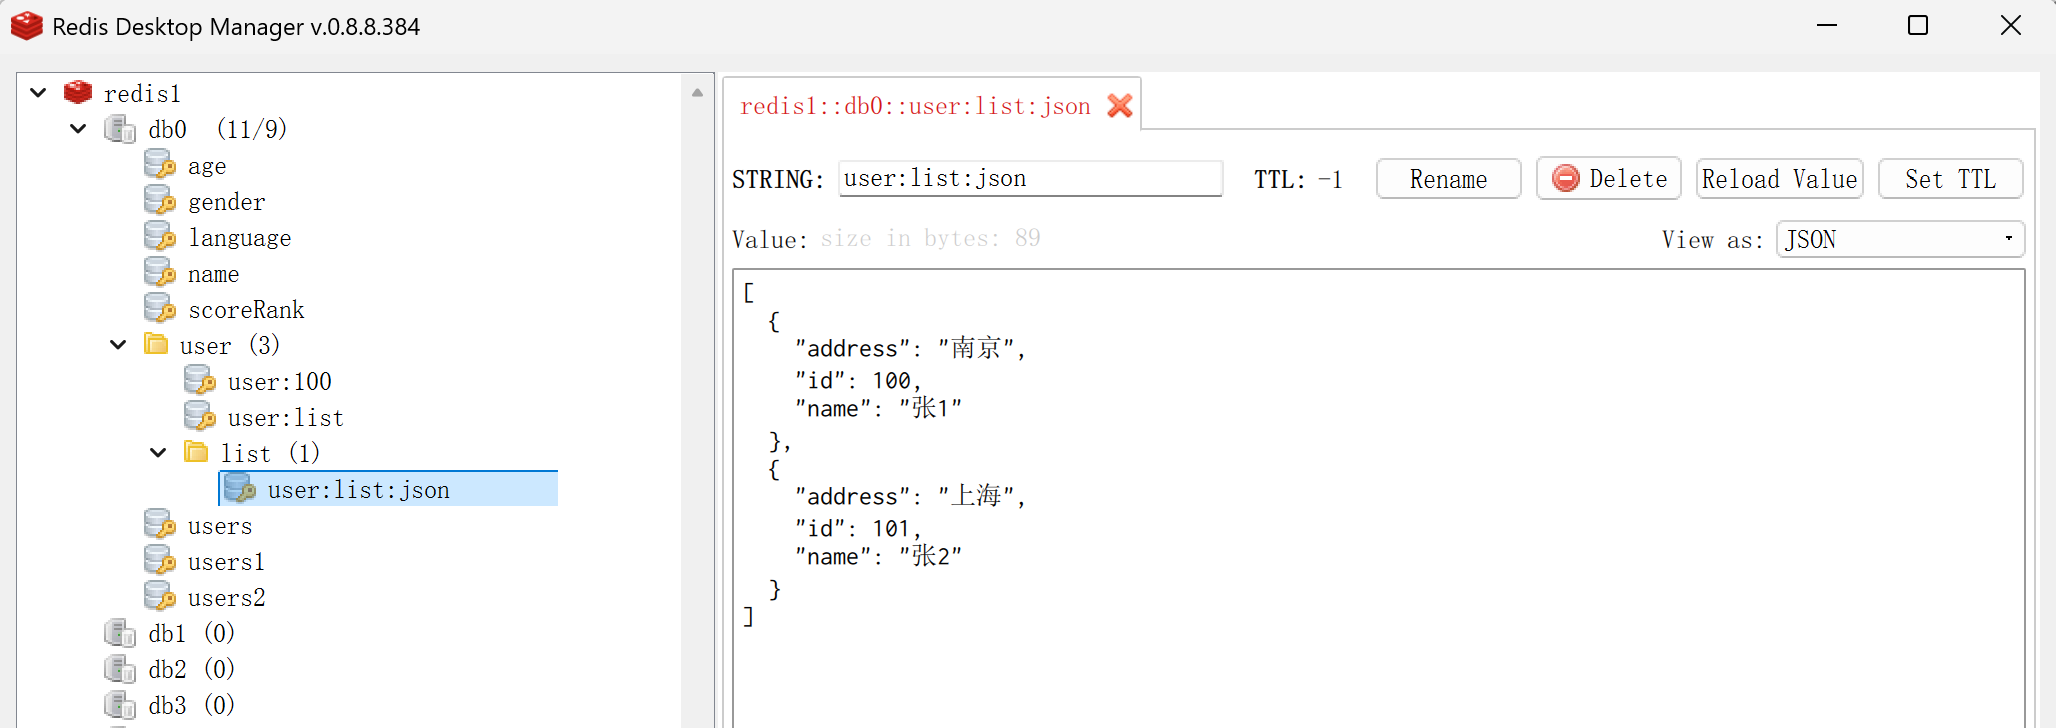Screen dimensions: 2056x728
Task: Click the key icon beside user:list:json
Action: [x=240, y=488]
